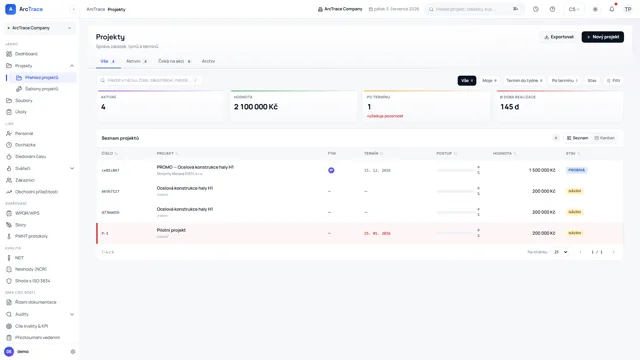640x360 pixels.
Task: Switch to the Vše tab
Action: pos(108,61)
